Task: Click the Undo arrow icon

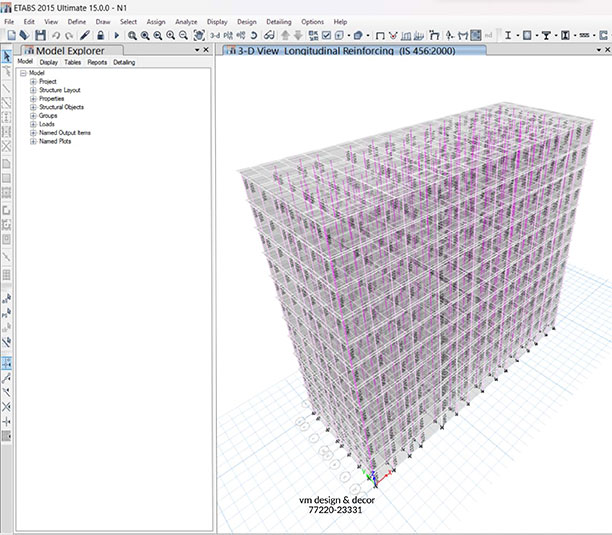Action: 54,35
